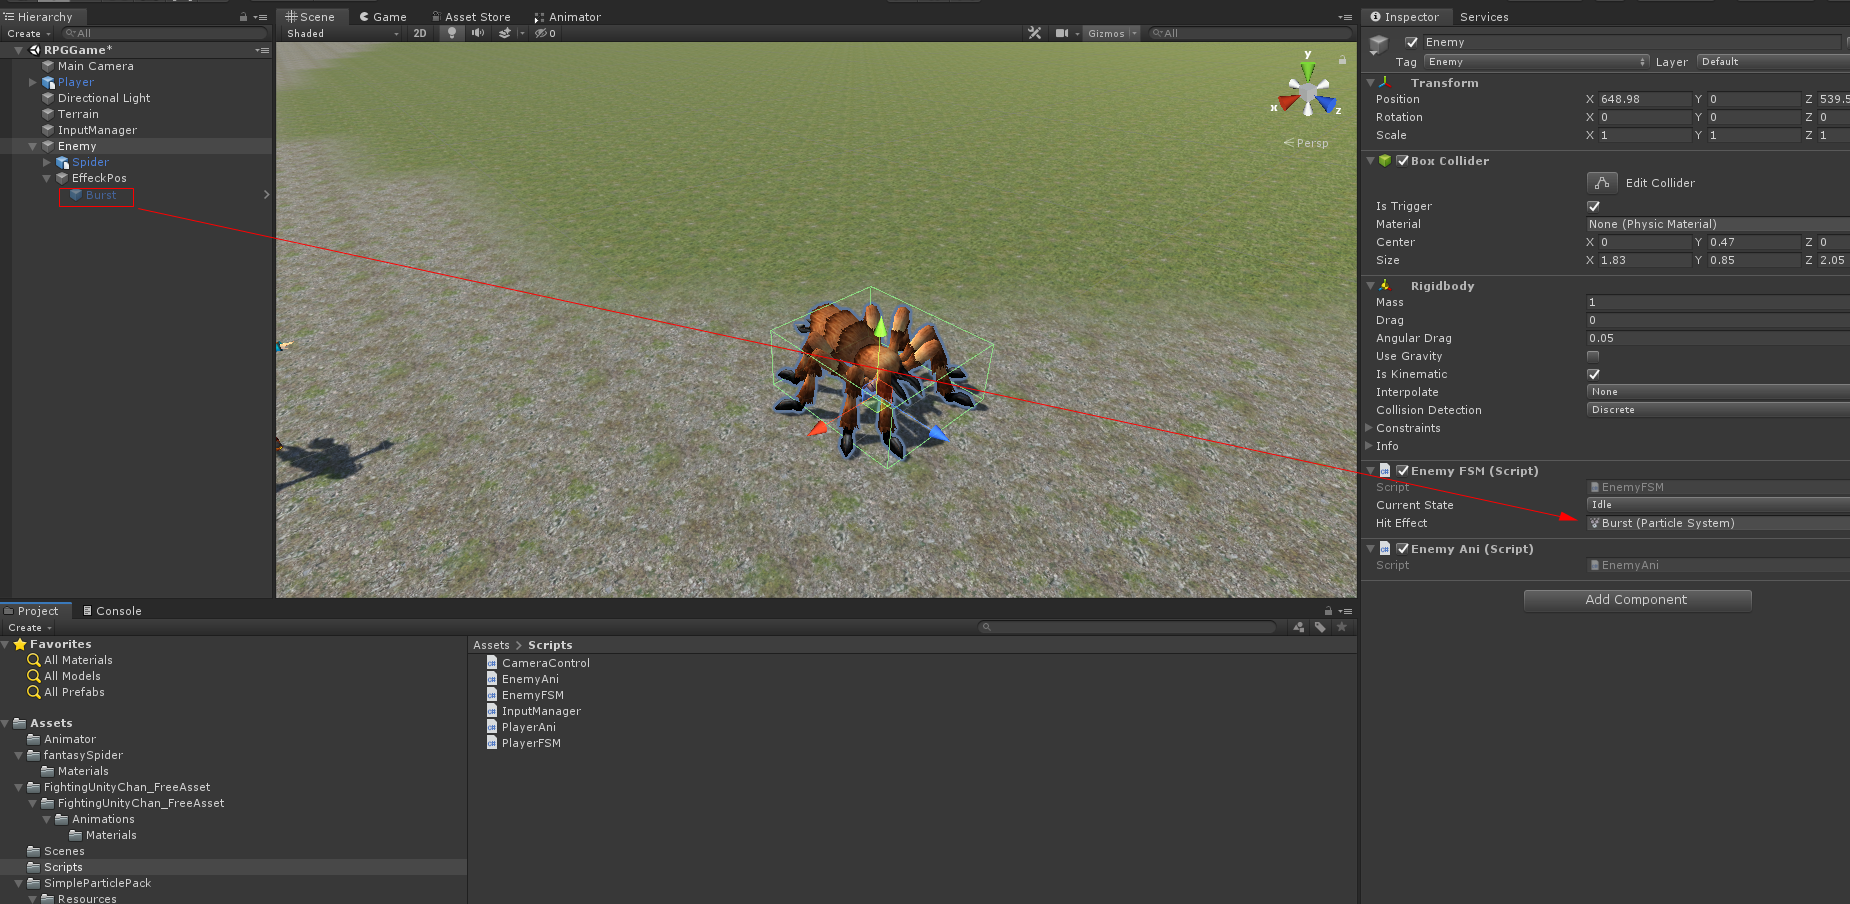Open the Interpolate dropdown

pos(1718,392)
